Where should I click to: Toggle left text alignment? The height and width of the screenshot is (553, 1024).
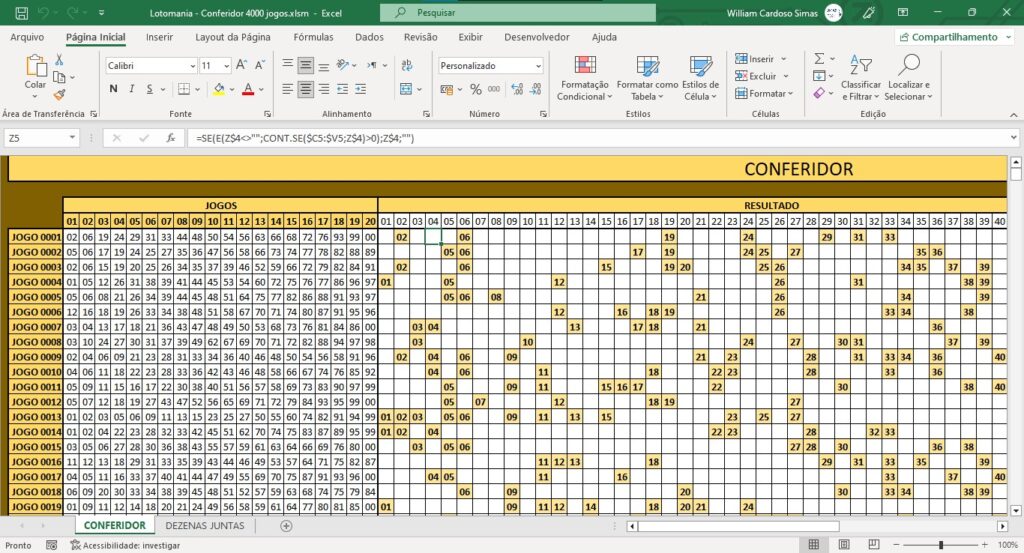pos(287,89)
